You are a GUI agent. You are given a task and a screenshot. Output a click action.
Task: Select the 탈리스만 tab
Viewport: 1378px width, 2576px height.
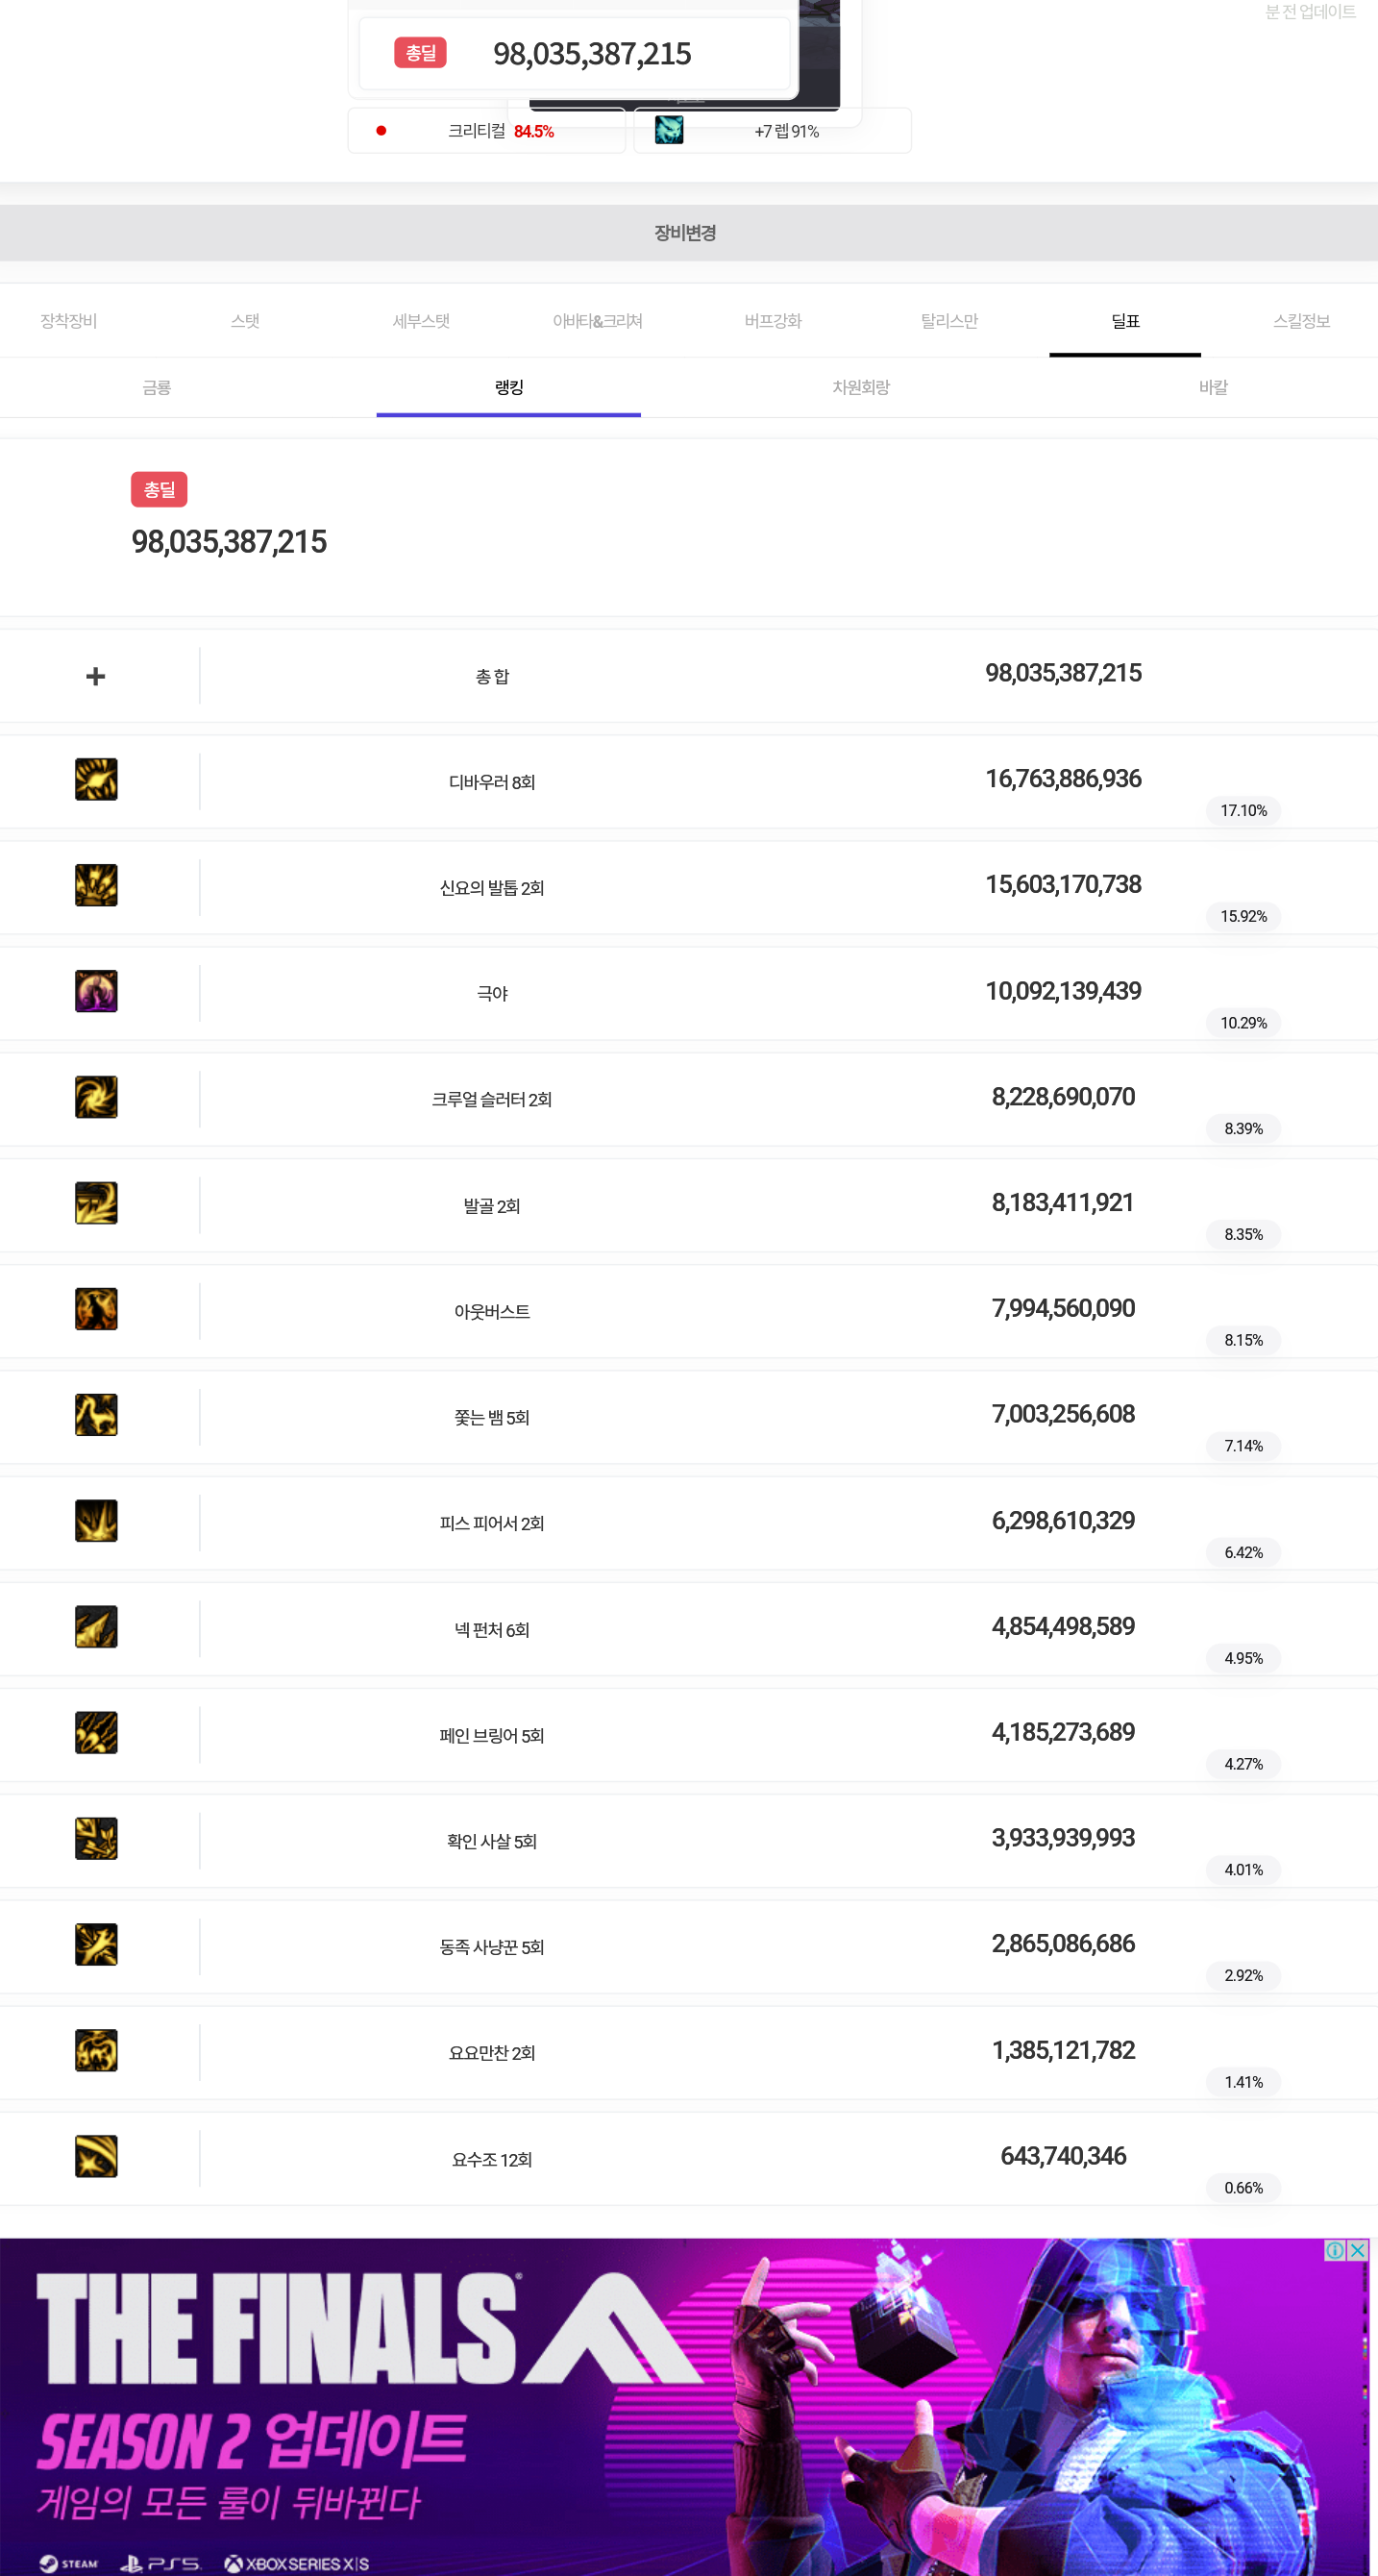(949, 321)
